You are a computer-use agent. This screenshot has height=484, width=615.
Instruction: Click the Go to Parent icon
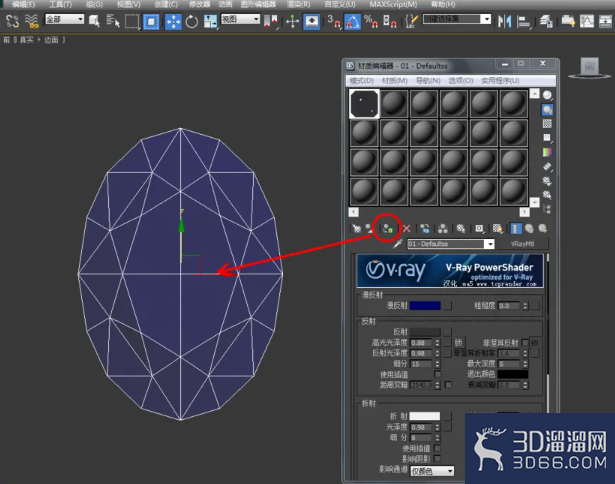pyautogui.click(x=529, y=228)
